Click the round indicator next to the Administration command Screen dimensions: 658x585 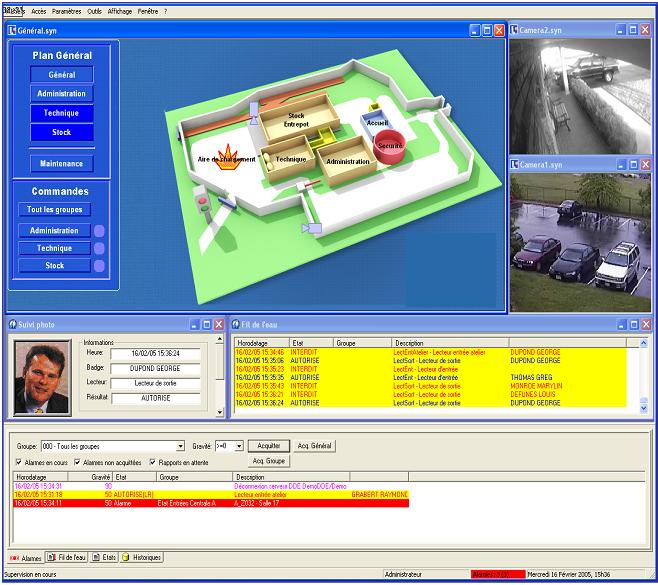(x=99, y=230)
